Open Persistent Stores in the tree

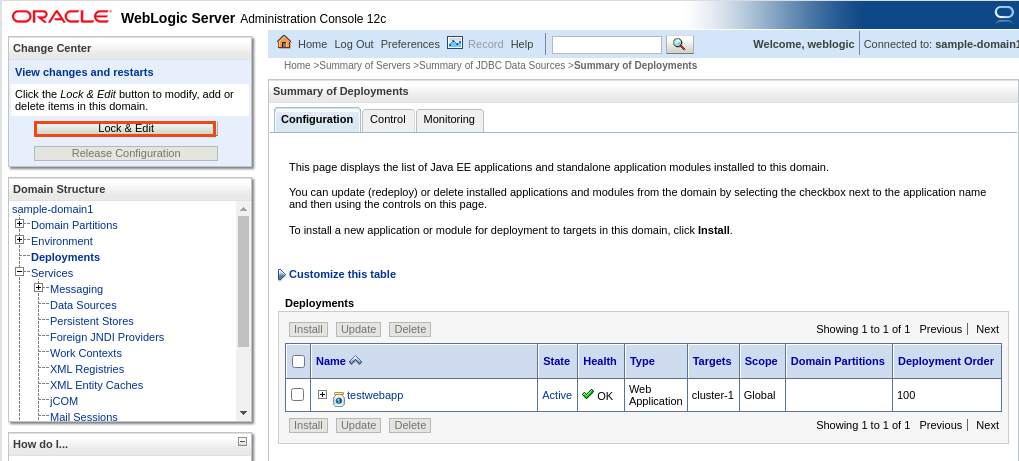[x=92, y=321]
